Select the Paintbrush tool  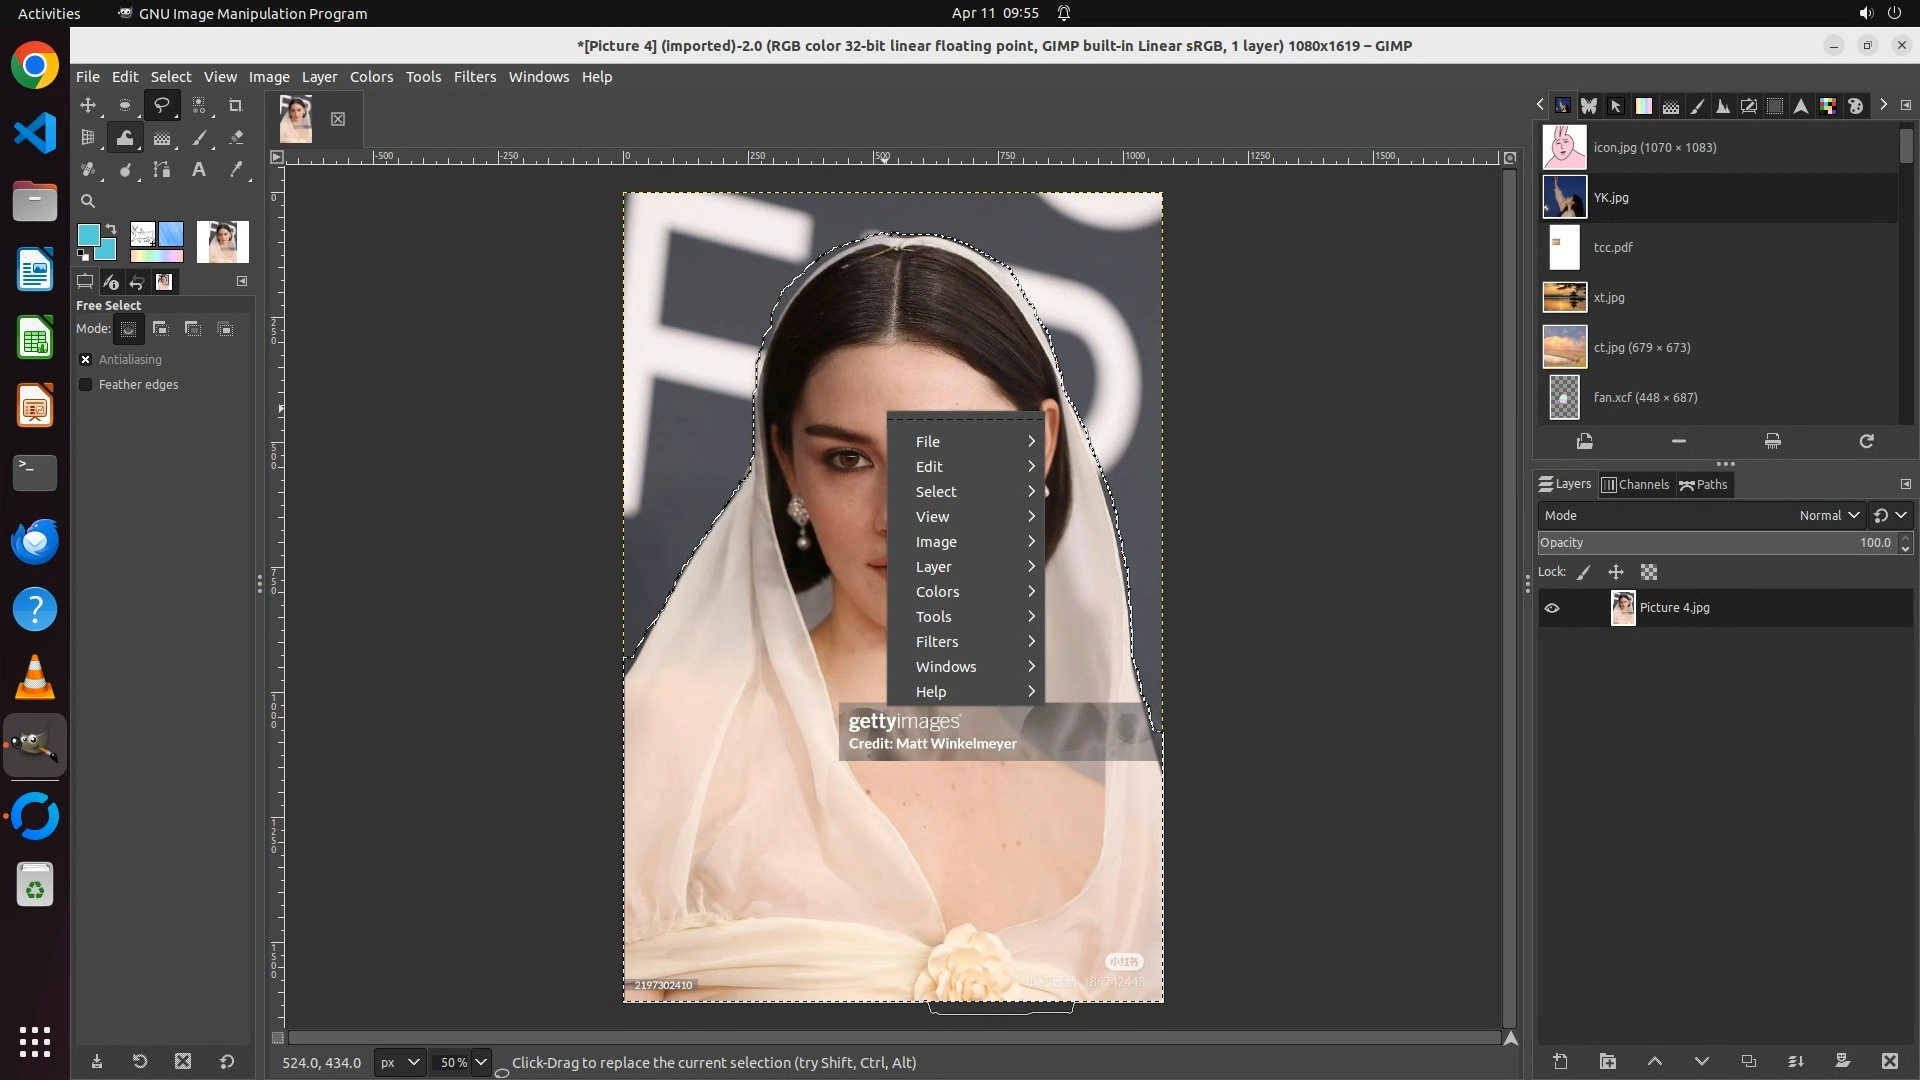pos(199,138)
